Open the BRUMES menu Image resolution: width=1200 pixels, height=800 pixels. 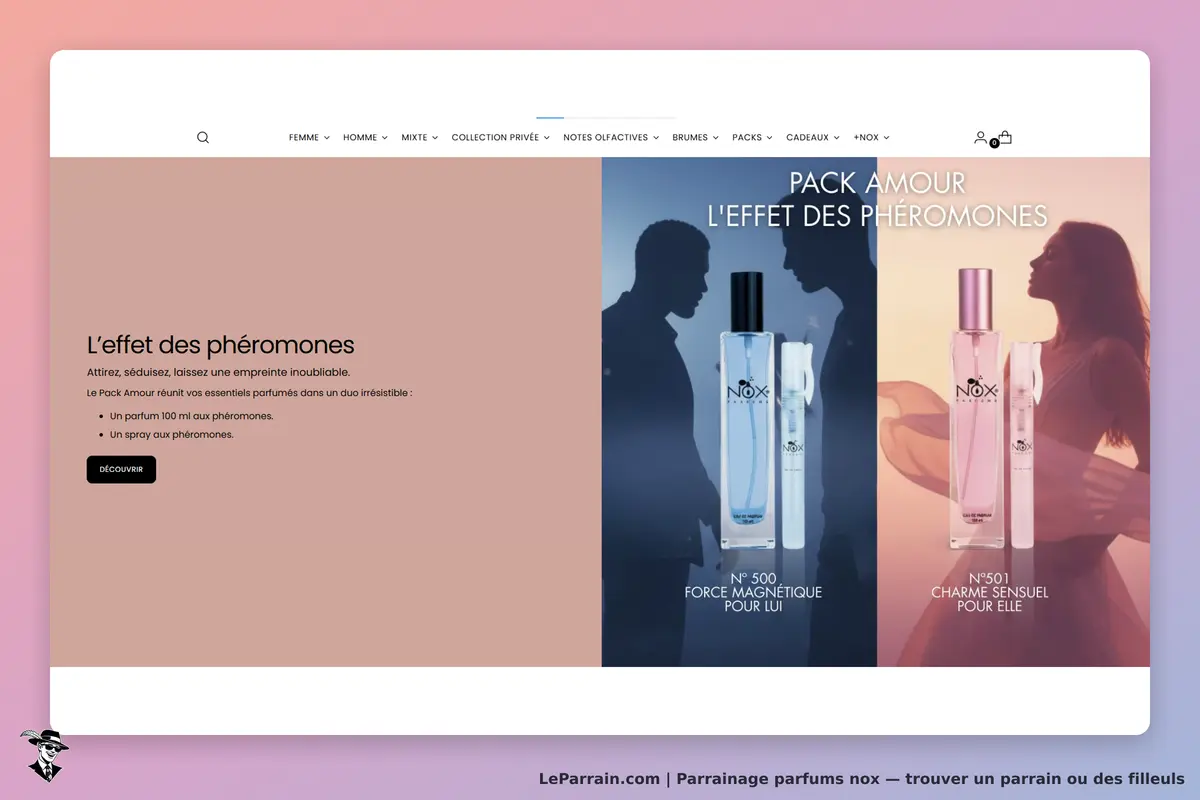(x=696, y=138)
